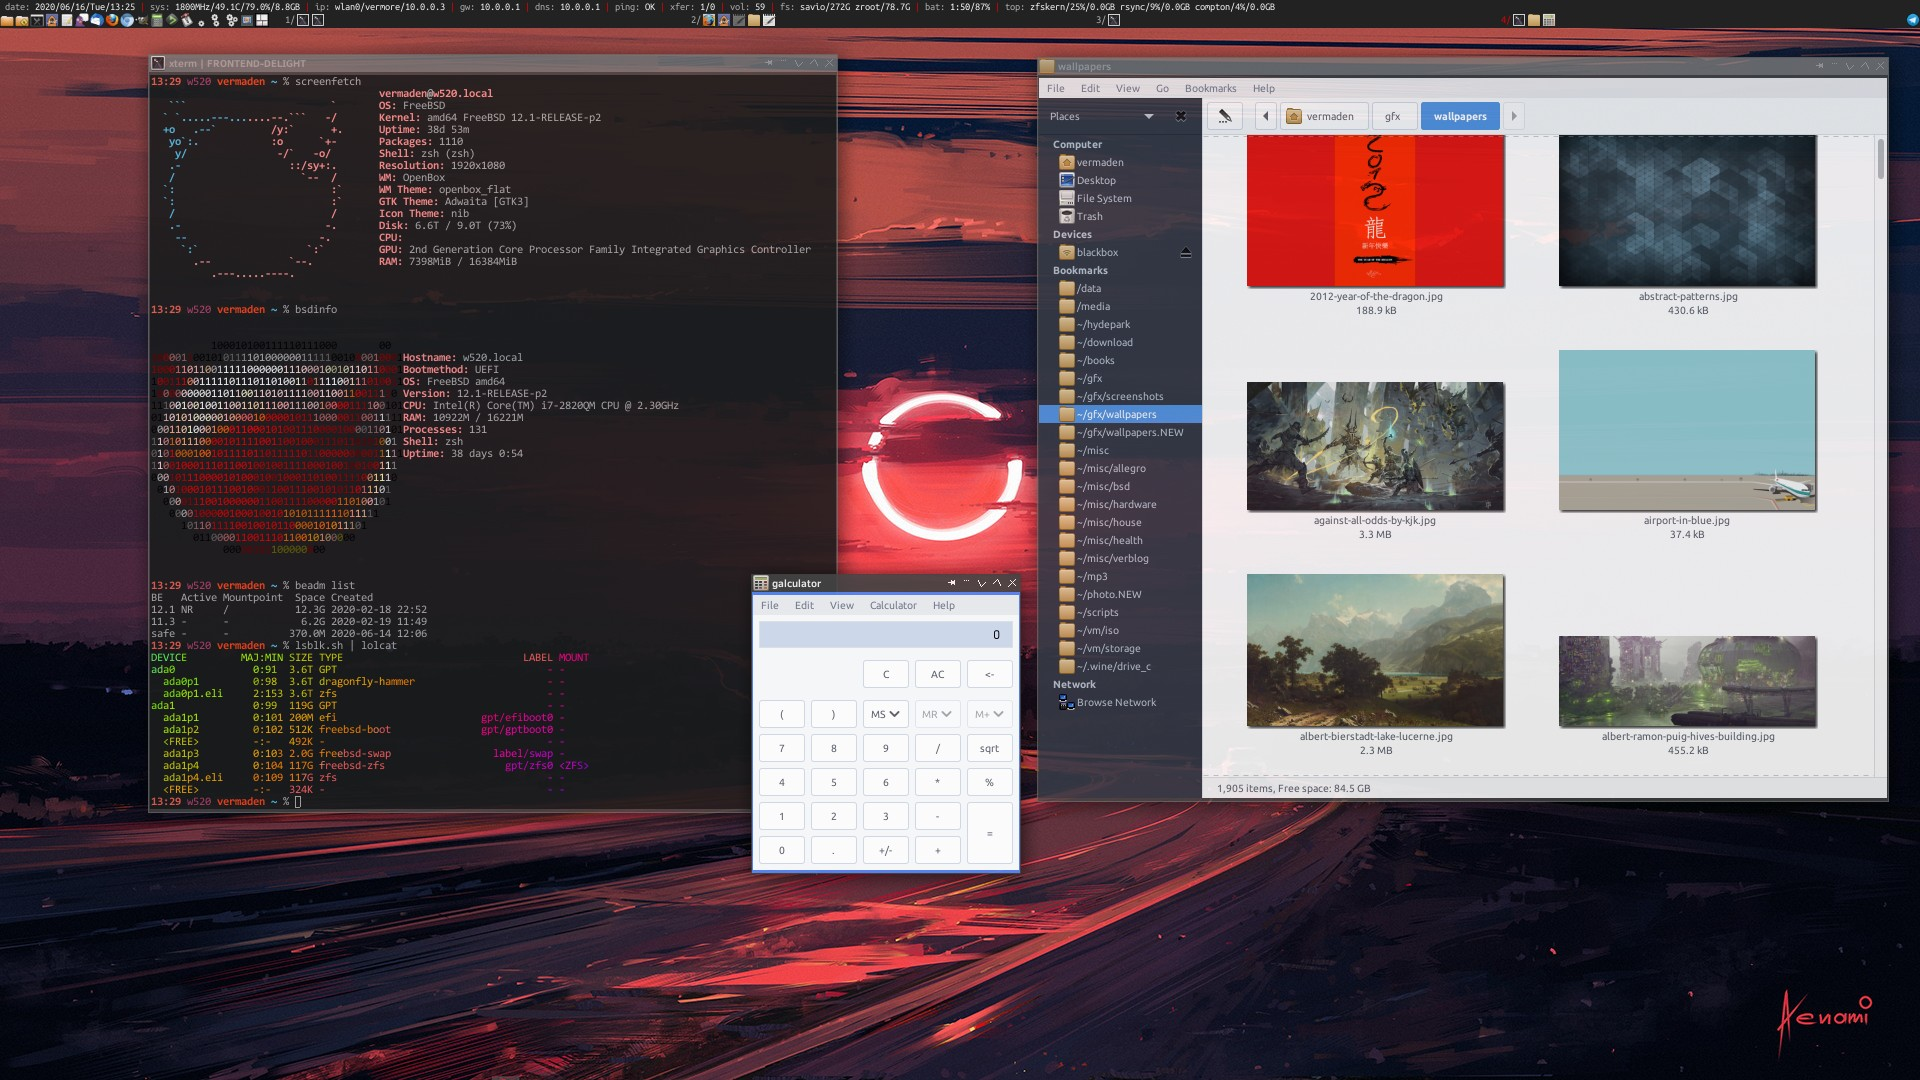Open the Calculator menu in galculator
This screenshot has width=1920, height=1080.
(892, 605)
